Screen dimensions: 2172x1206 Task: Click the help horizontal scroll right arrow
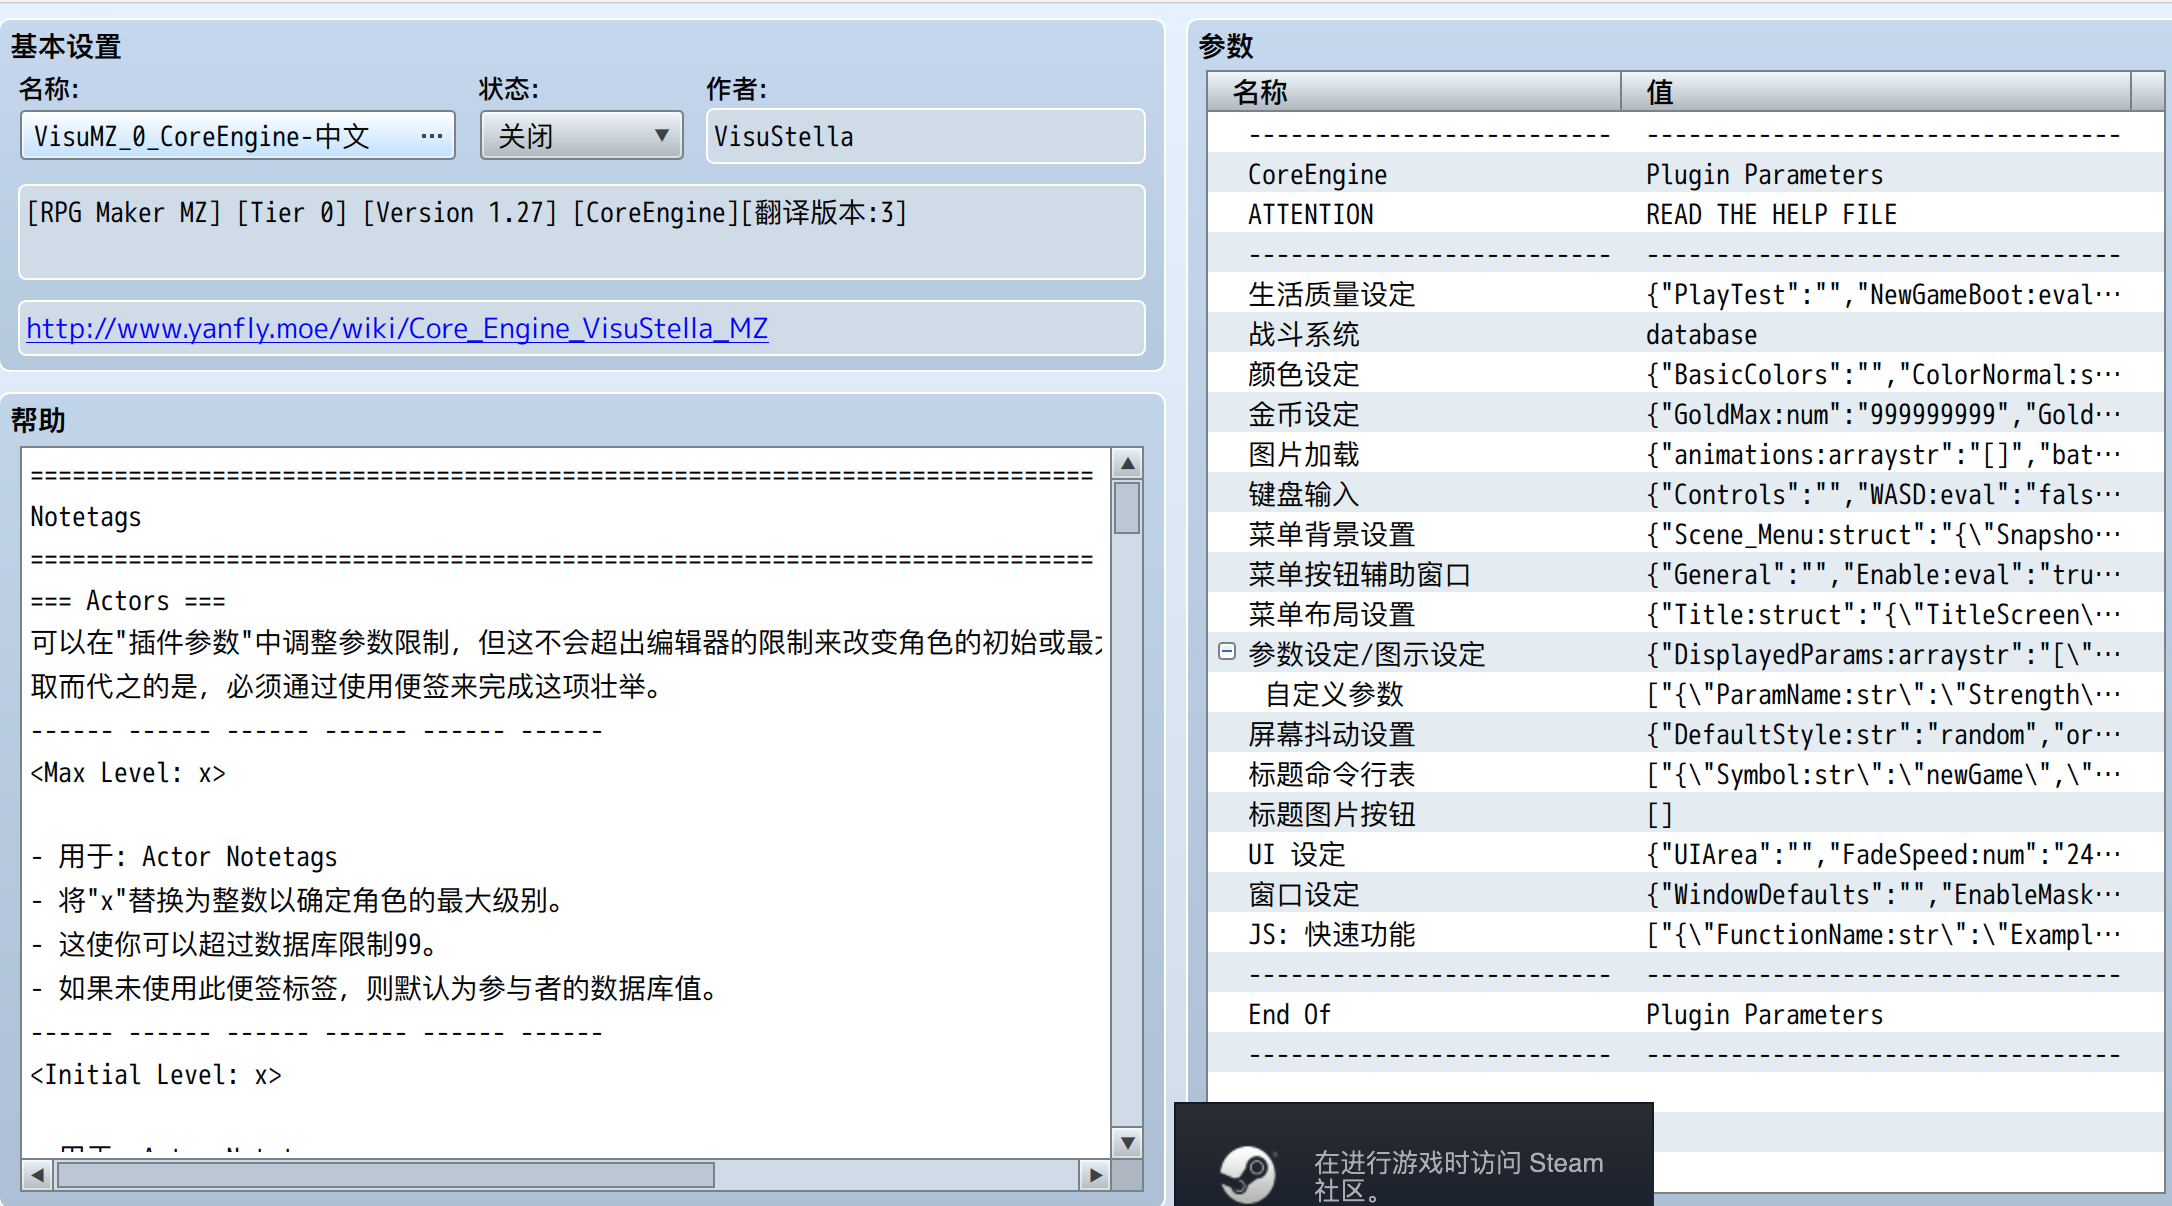click(1095, 1175)
